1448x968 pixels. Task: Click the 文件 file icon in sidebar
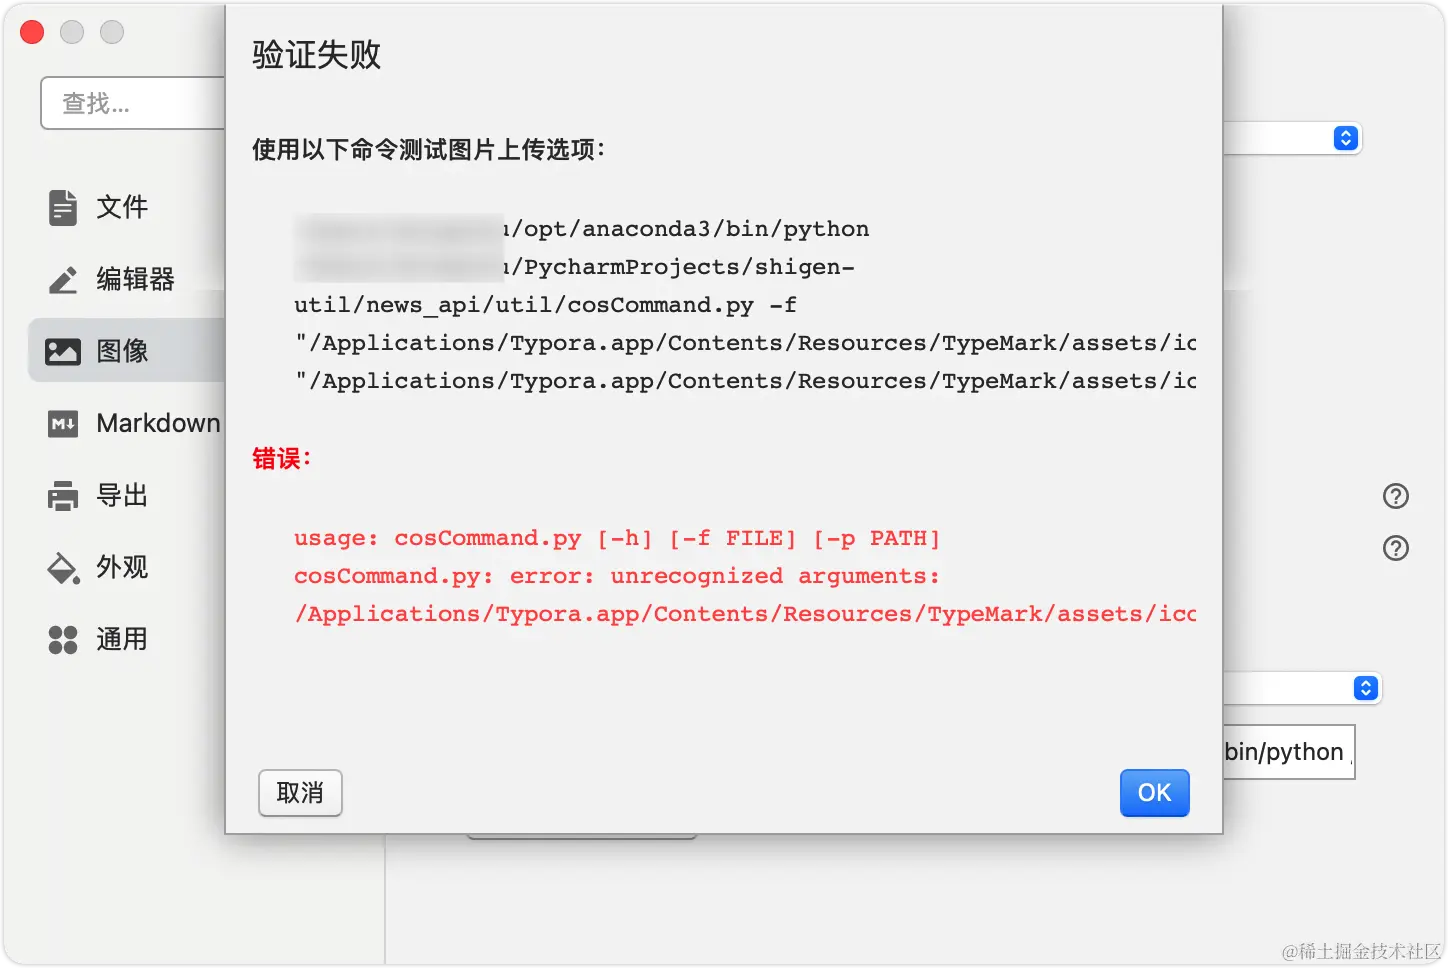[x=63, y=207]
